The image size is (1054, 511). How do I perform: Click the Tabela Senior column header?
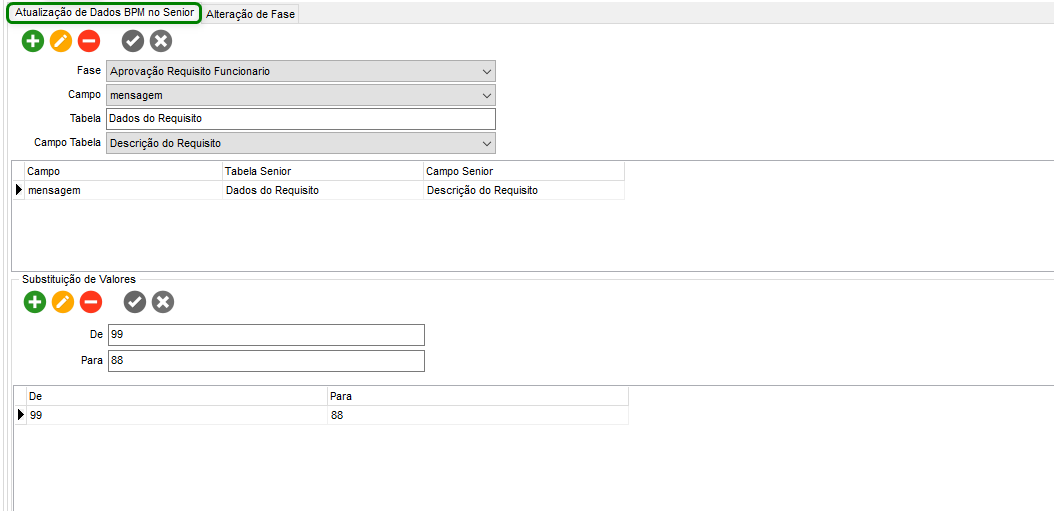click(322, 171)
